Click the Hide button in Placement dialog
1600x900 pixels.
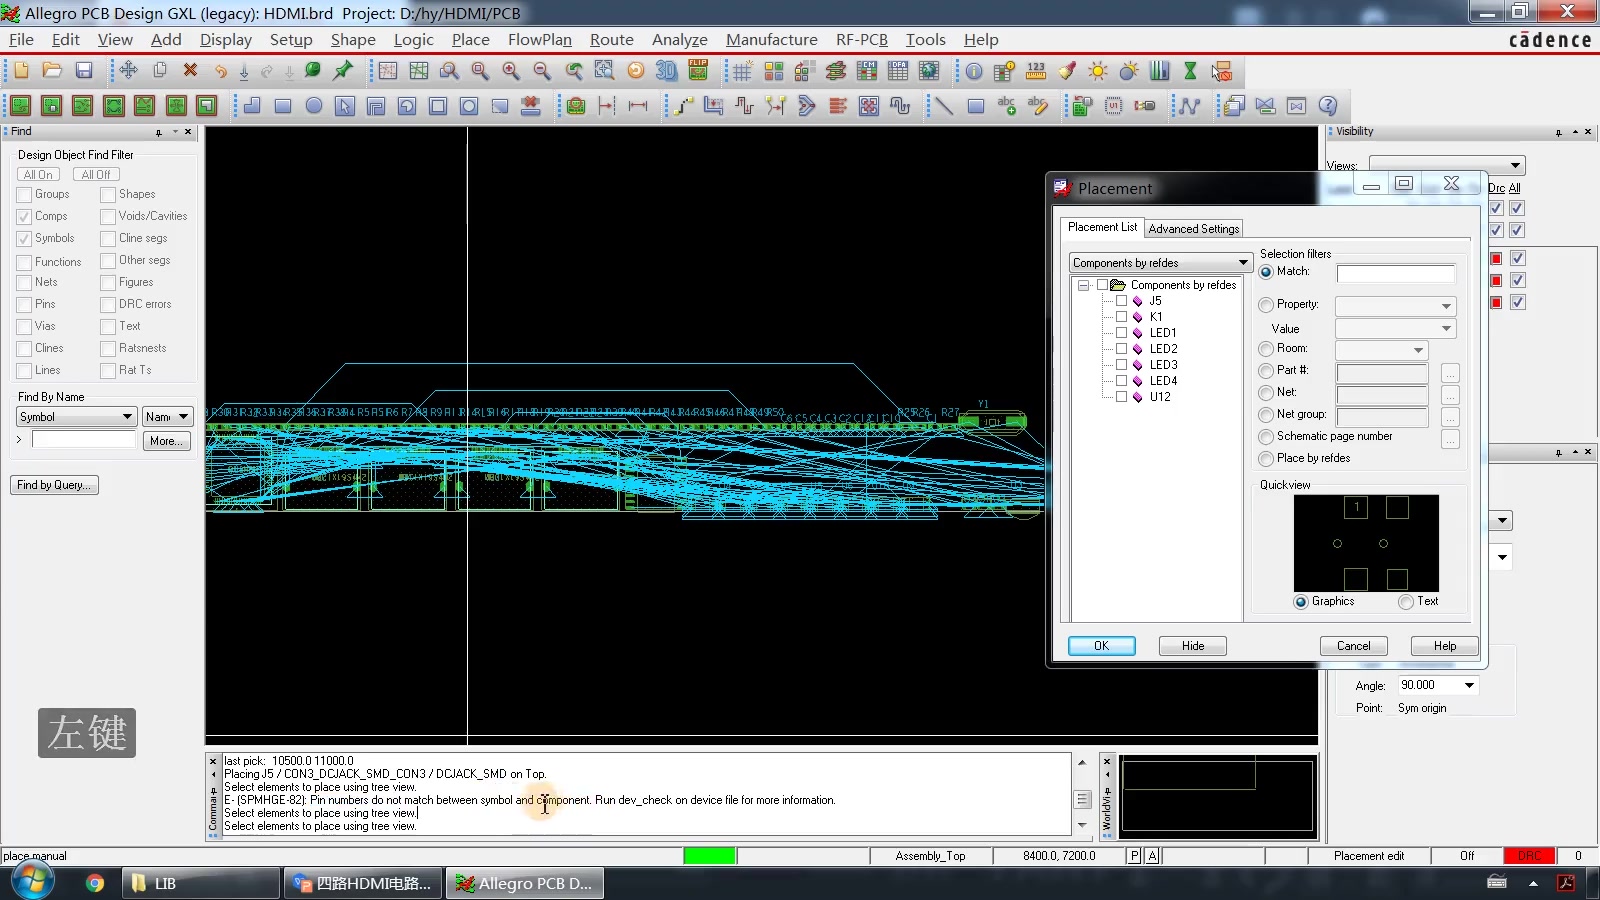pos(1192,646)
